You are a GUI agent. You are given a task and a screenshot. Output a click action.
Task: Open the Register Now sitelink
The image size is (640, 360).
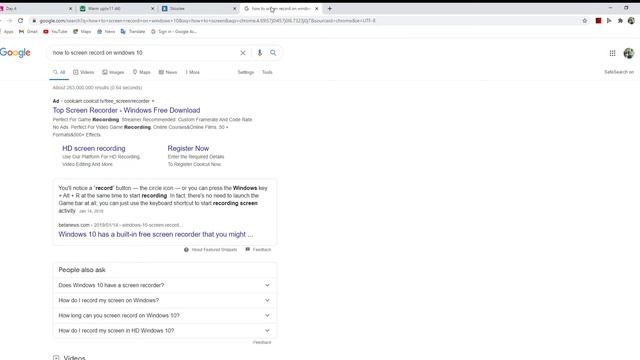(x=188, y=148)
